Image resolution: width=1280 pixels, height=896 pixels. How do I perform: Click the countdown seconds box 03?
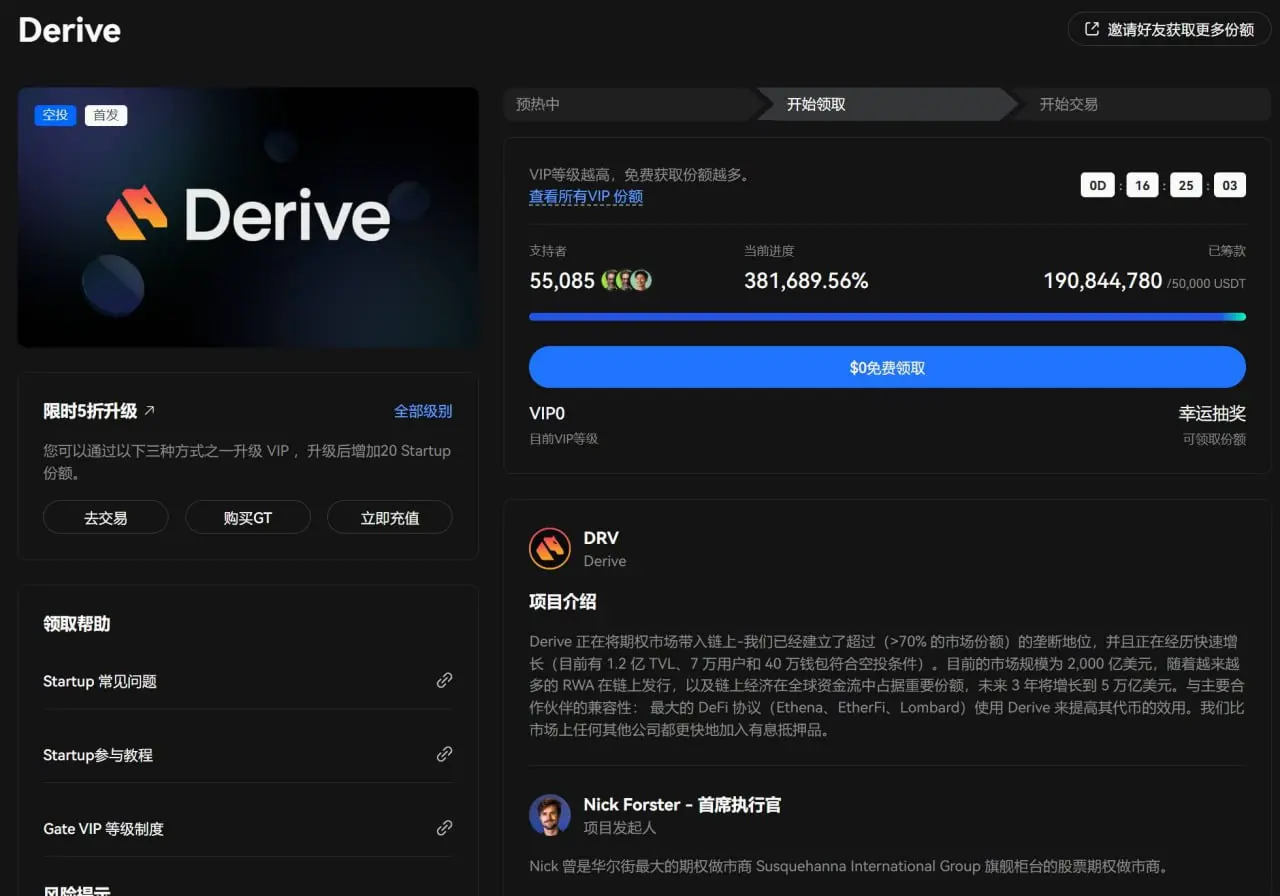tap(1230, 185)
